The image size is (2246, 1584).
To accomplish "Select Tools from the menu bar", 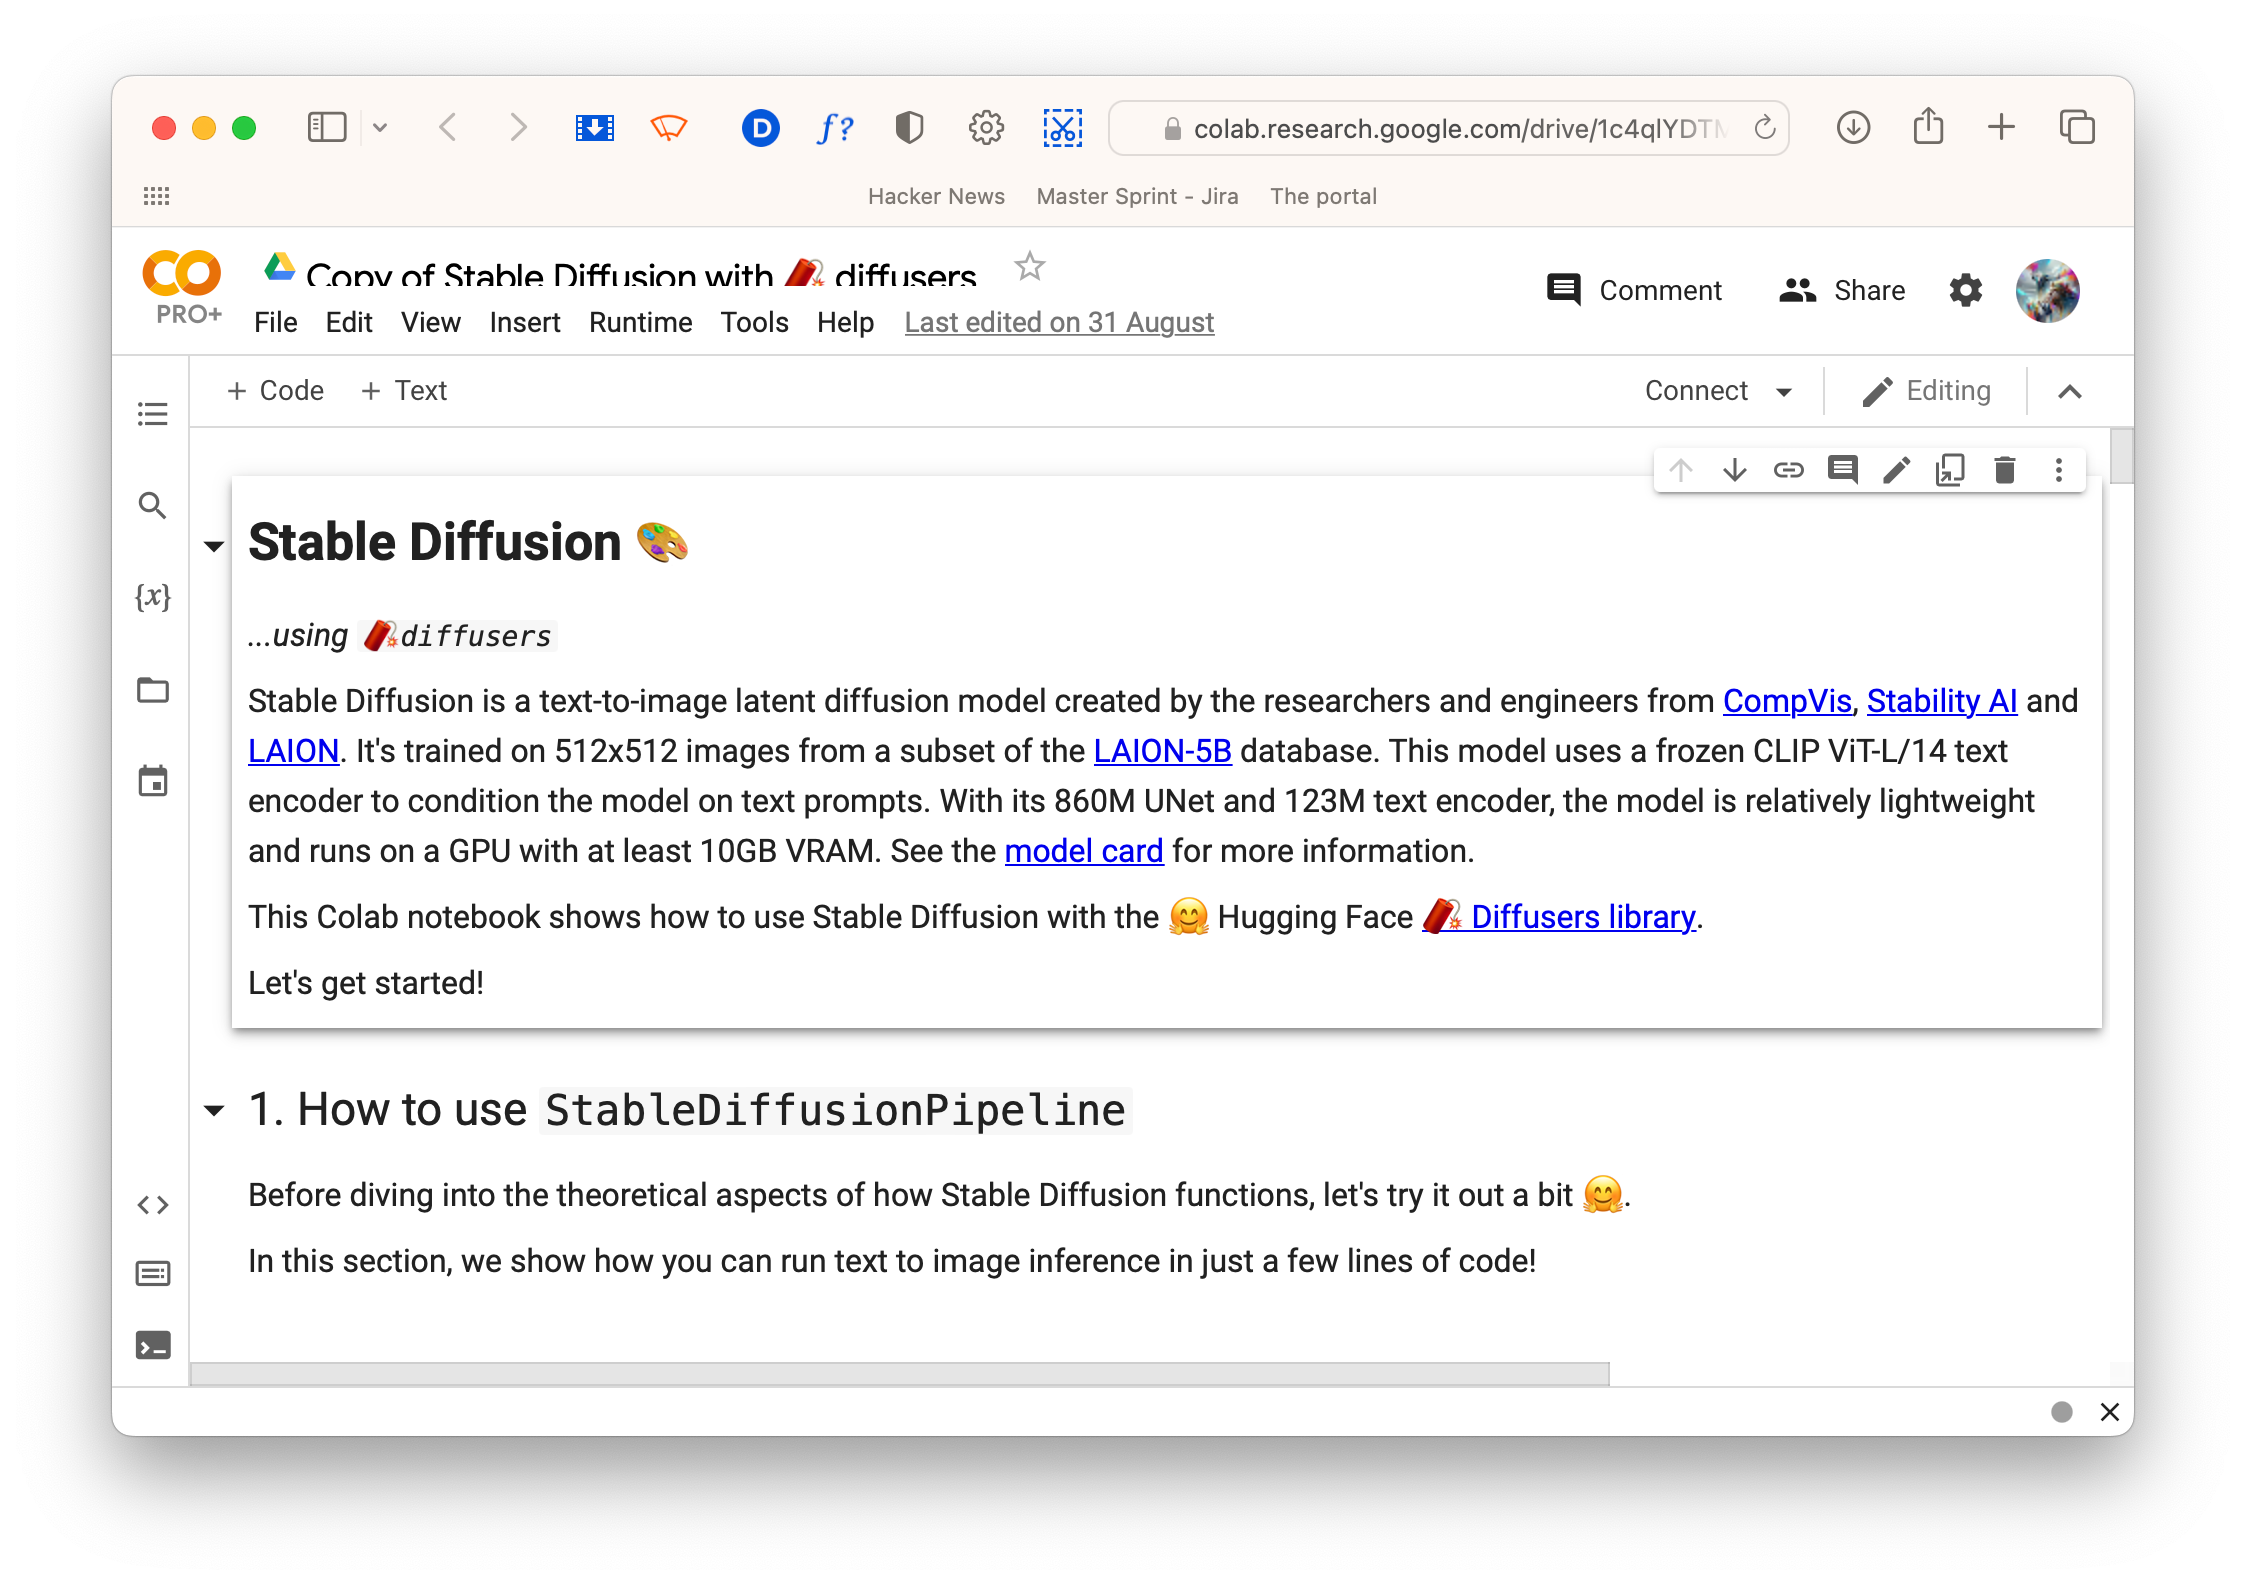I will [754, 322].
